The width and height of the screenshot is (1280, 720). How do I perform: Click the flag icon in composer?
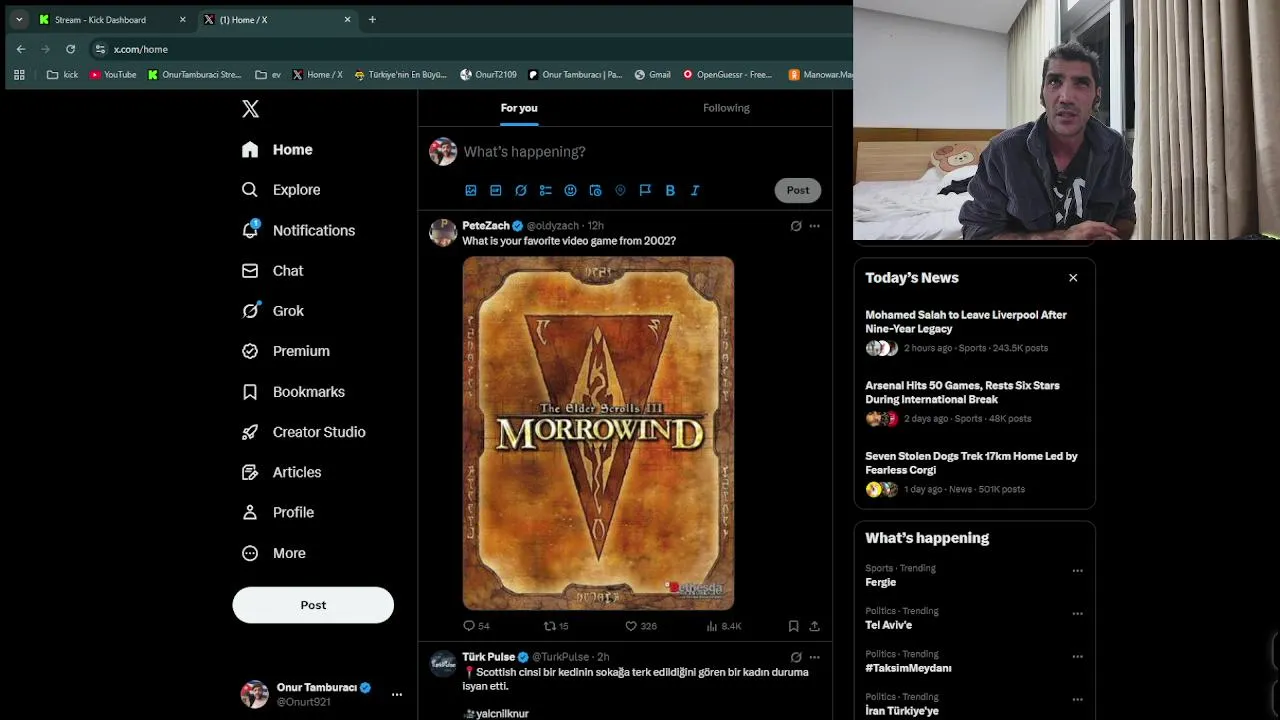click(645, 190)
